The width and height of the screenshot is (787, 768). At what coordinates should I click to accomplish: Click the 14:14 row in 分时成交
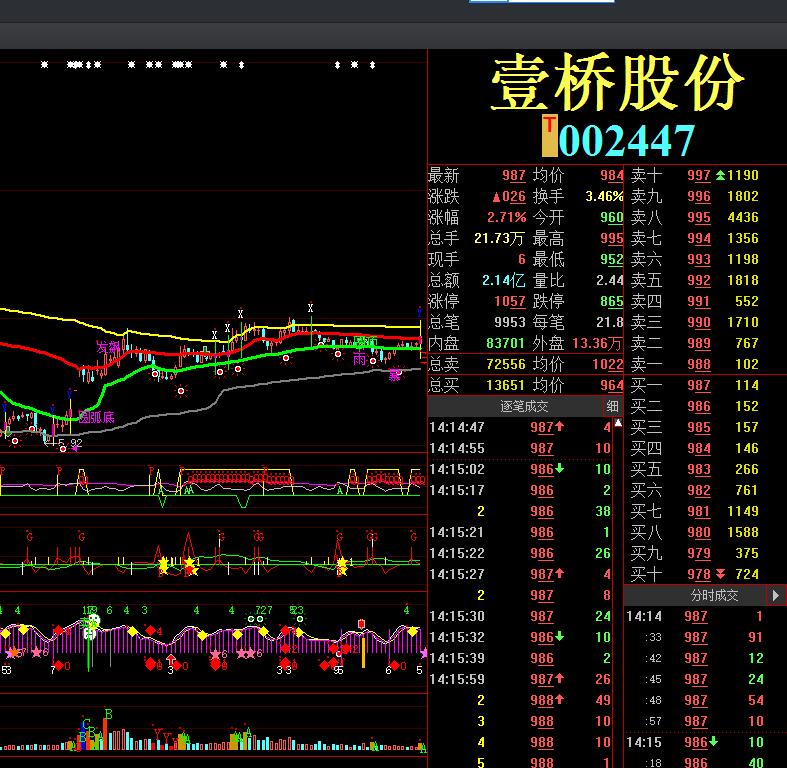click(x=695, y=616)
